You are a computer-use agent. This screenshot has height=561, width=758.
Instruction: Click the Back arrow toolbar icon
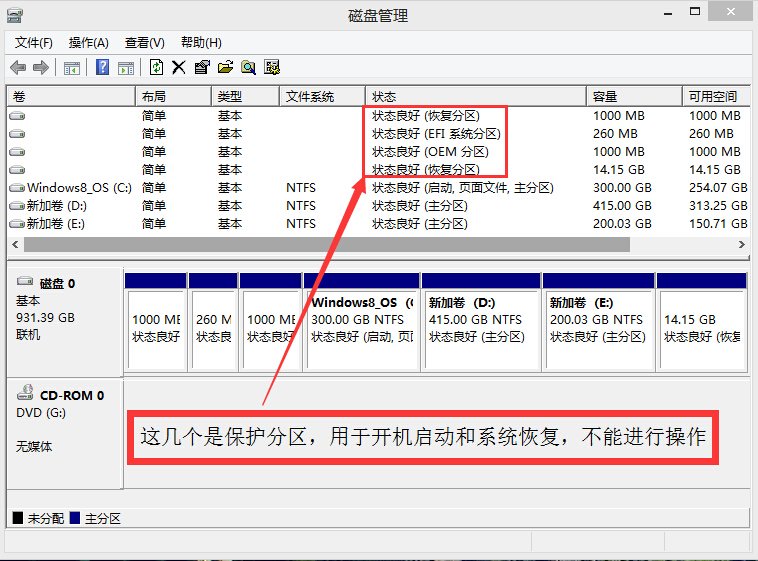coord(18,67)
